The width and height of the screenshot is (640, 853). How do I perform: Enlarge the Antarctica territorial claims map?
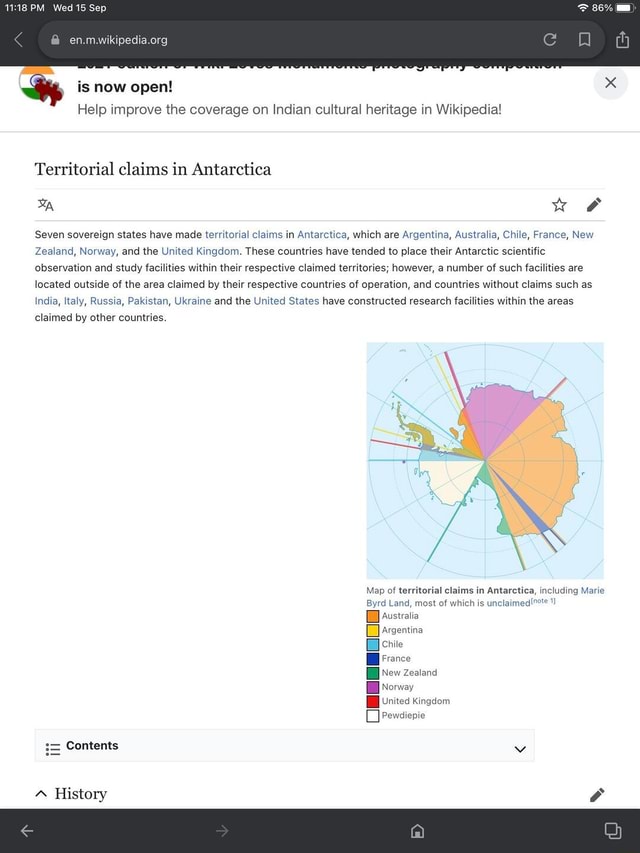485,461
